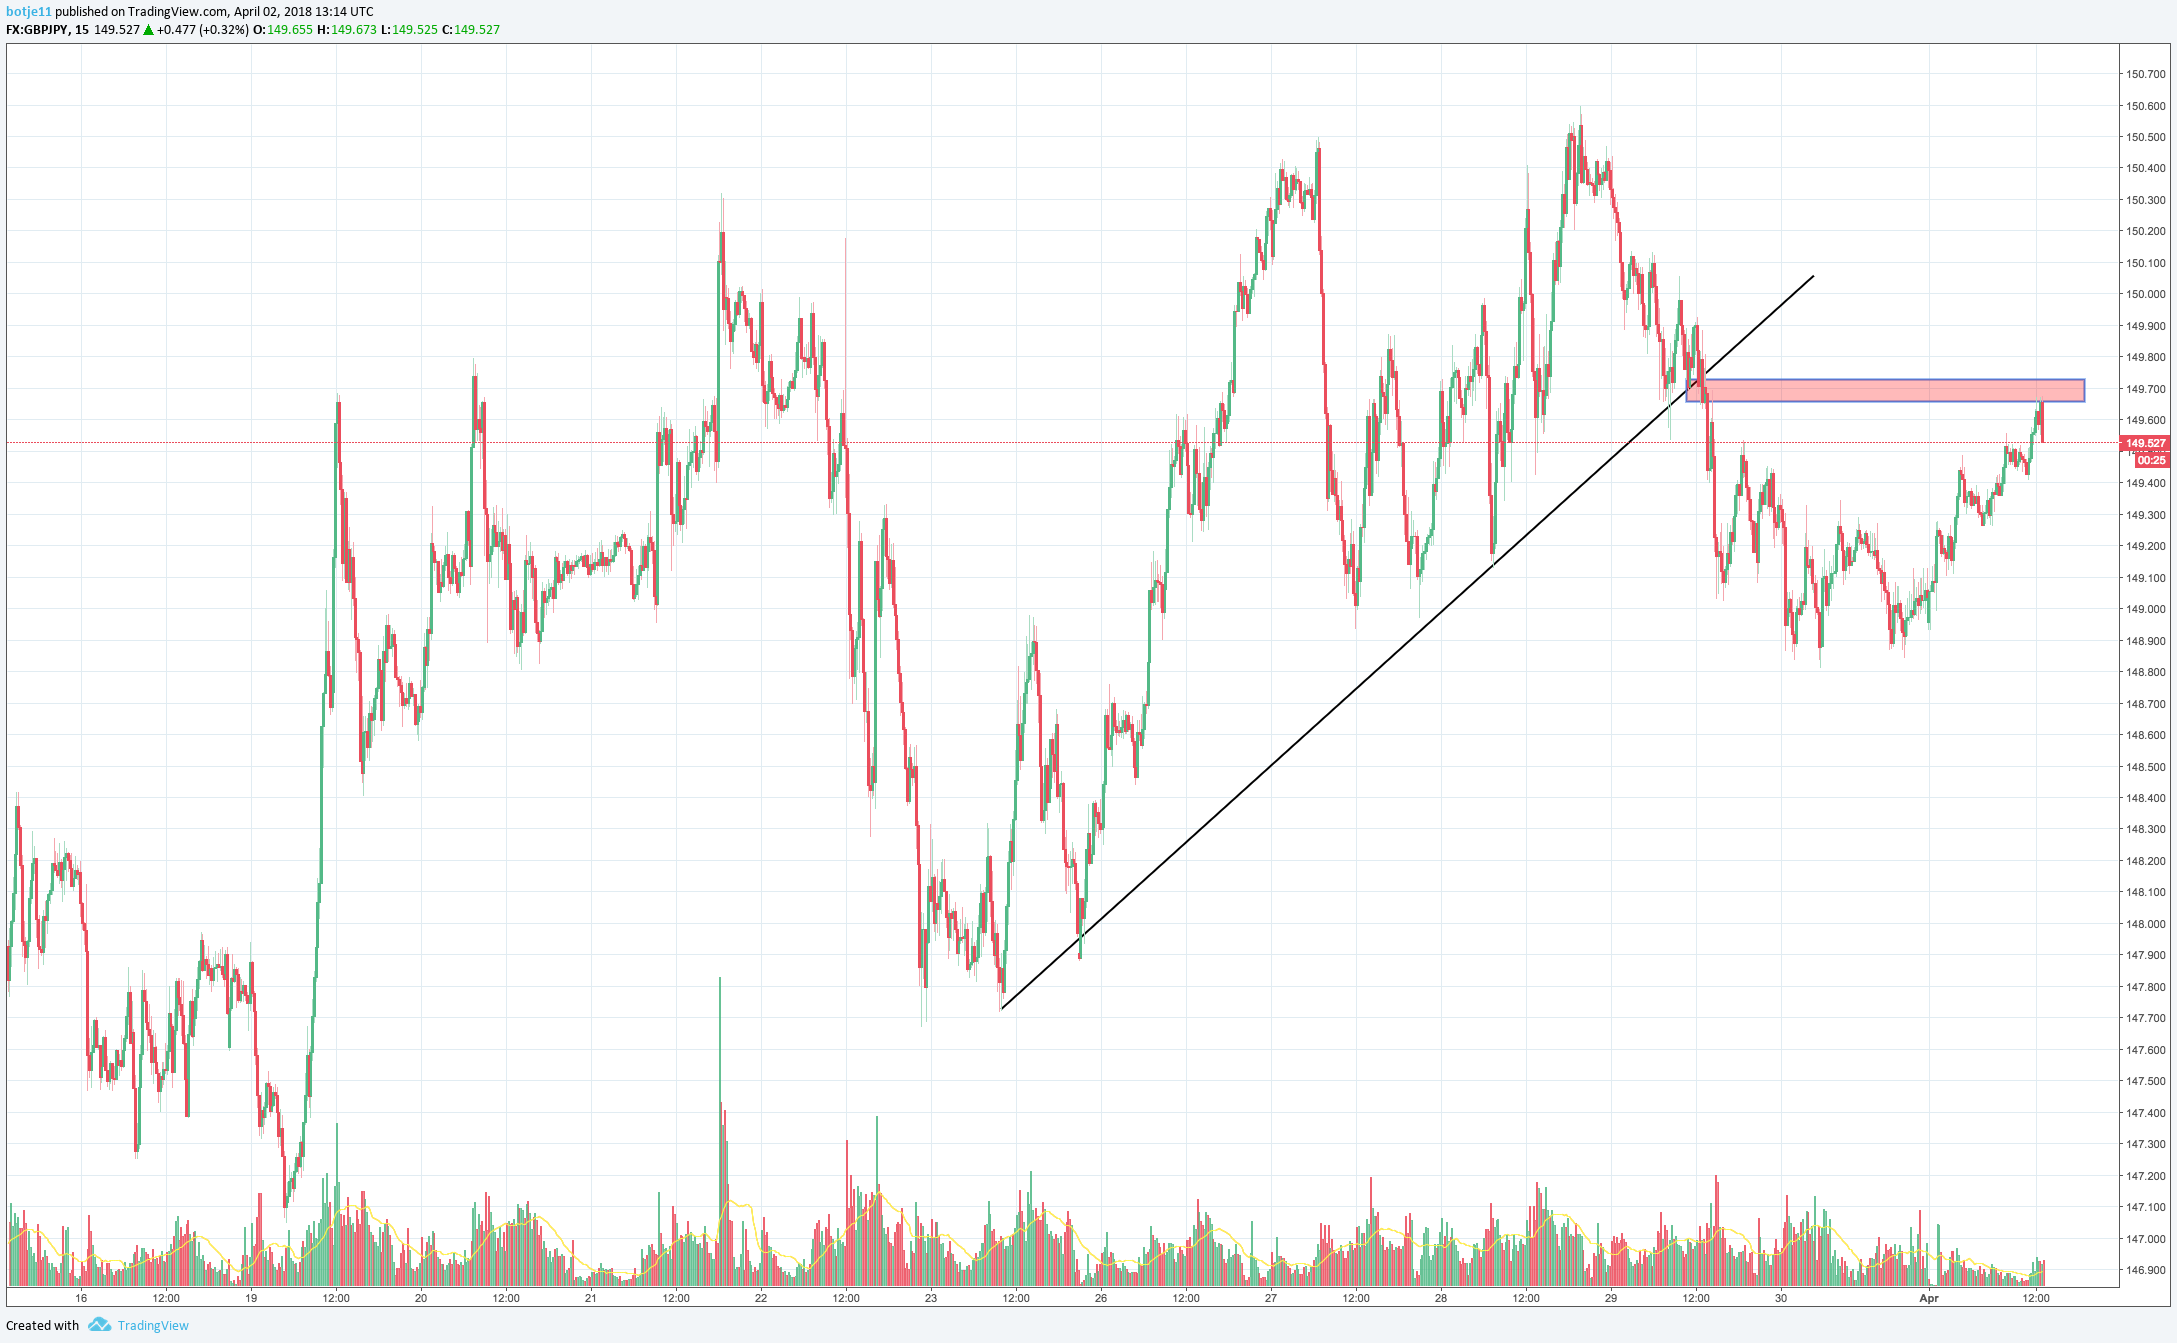Click the 22 date label on time axis
Screen dimensions: 2177x1343
pyautogui.click(x=761, y=1298)
